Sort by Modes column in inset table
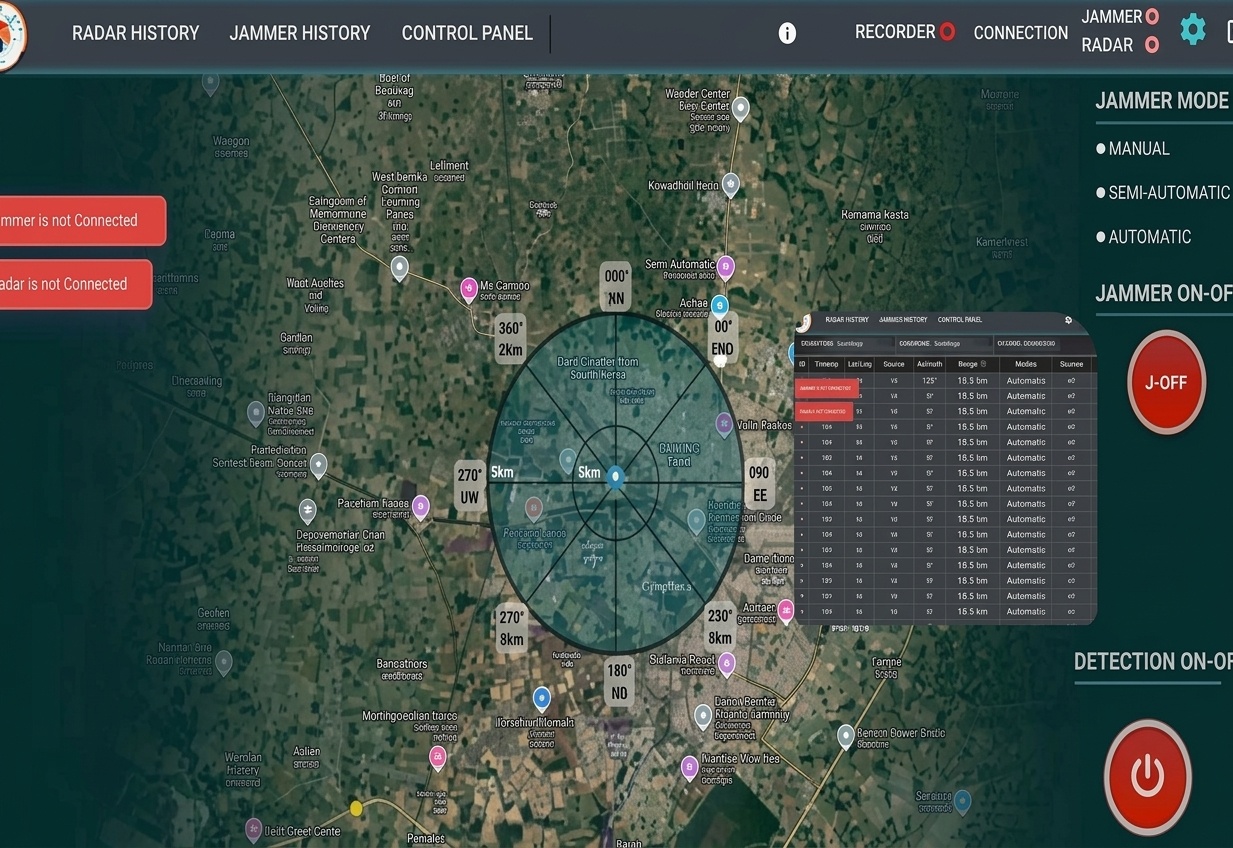Image resolution: width=1233 pixels, height=848 pixels. pos(1026,364)
